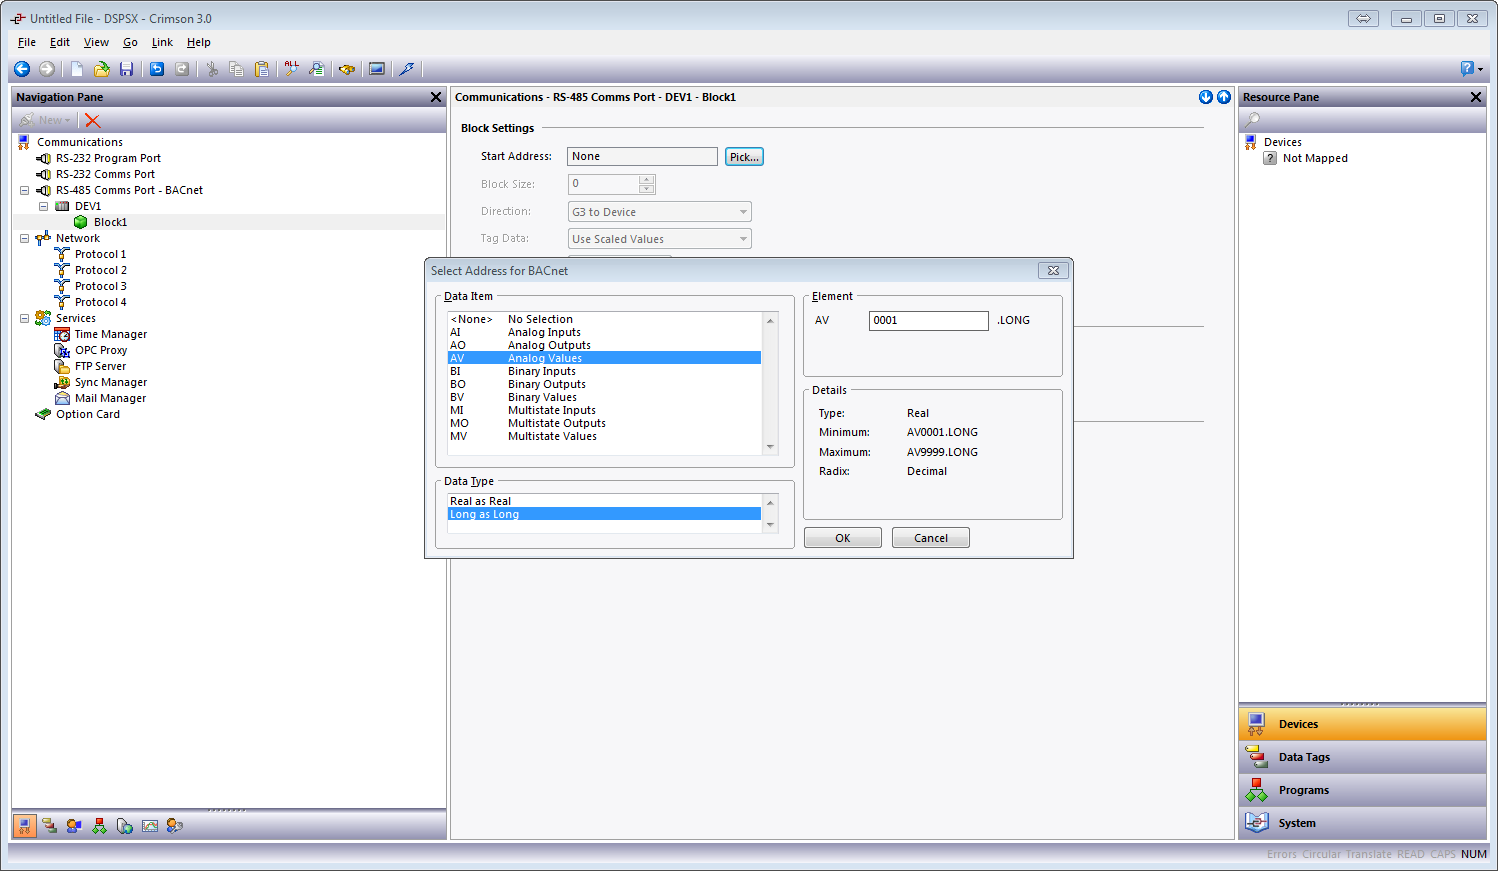This screenshot has height=871, width=1498.
Task: Click the blue lightning bolt icon
Action: (x=406, y=69)
